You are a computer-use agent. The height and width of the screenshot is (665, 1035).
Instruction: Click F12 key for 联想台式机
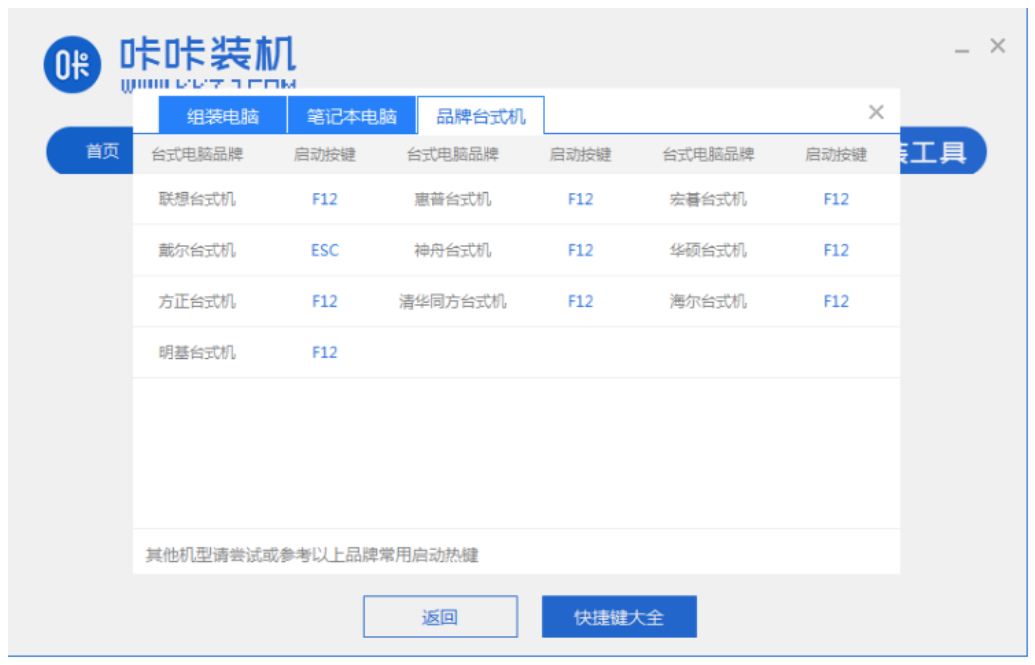tap(324, 199)
